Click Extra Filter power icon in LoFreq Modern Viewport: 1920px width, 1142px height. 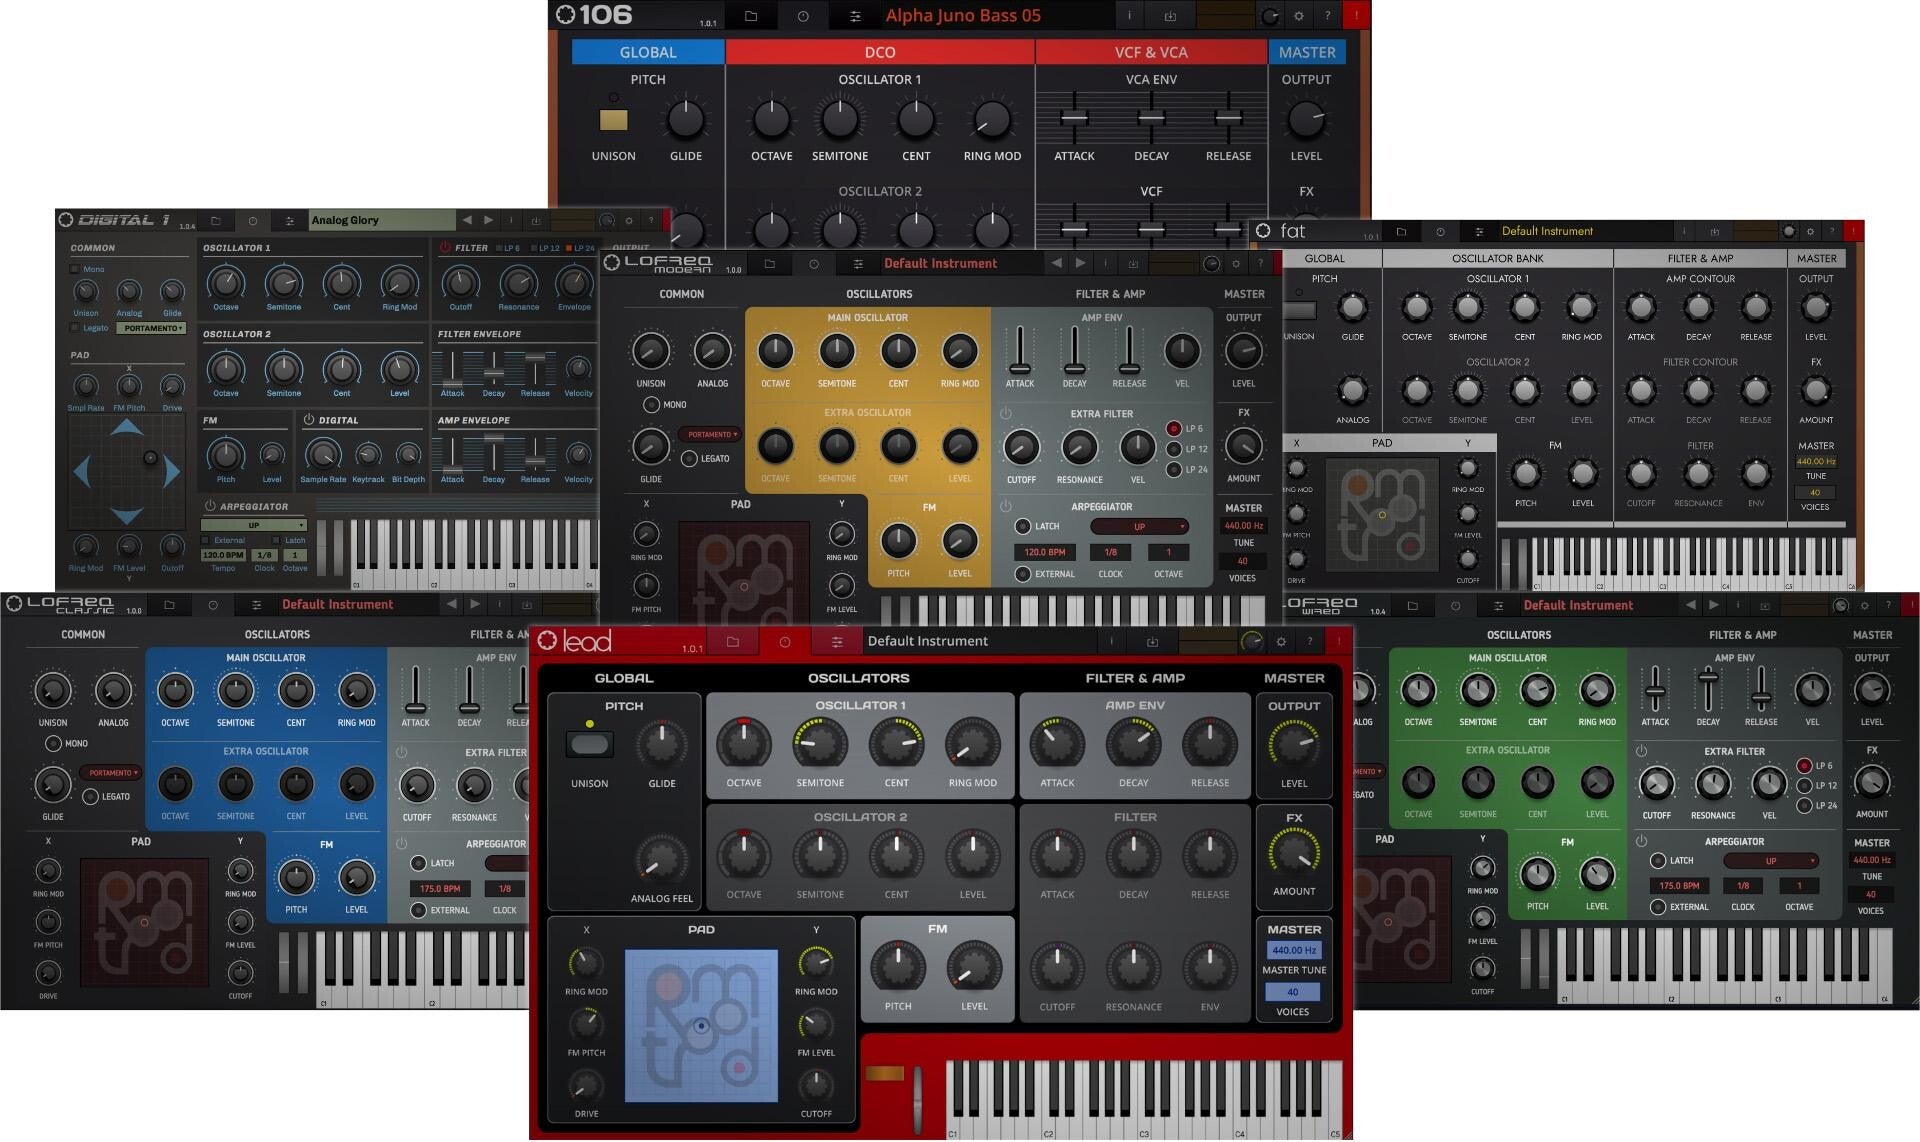tap(1006, 413)
